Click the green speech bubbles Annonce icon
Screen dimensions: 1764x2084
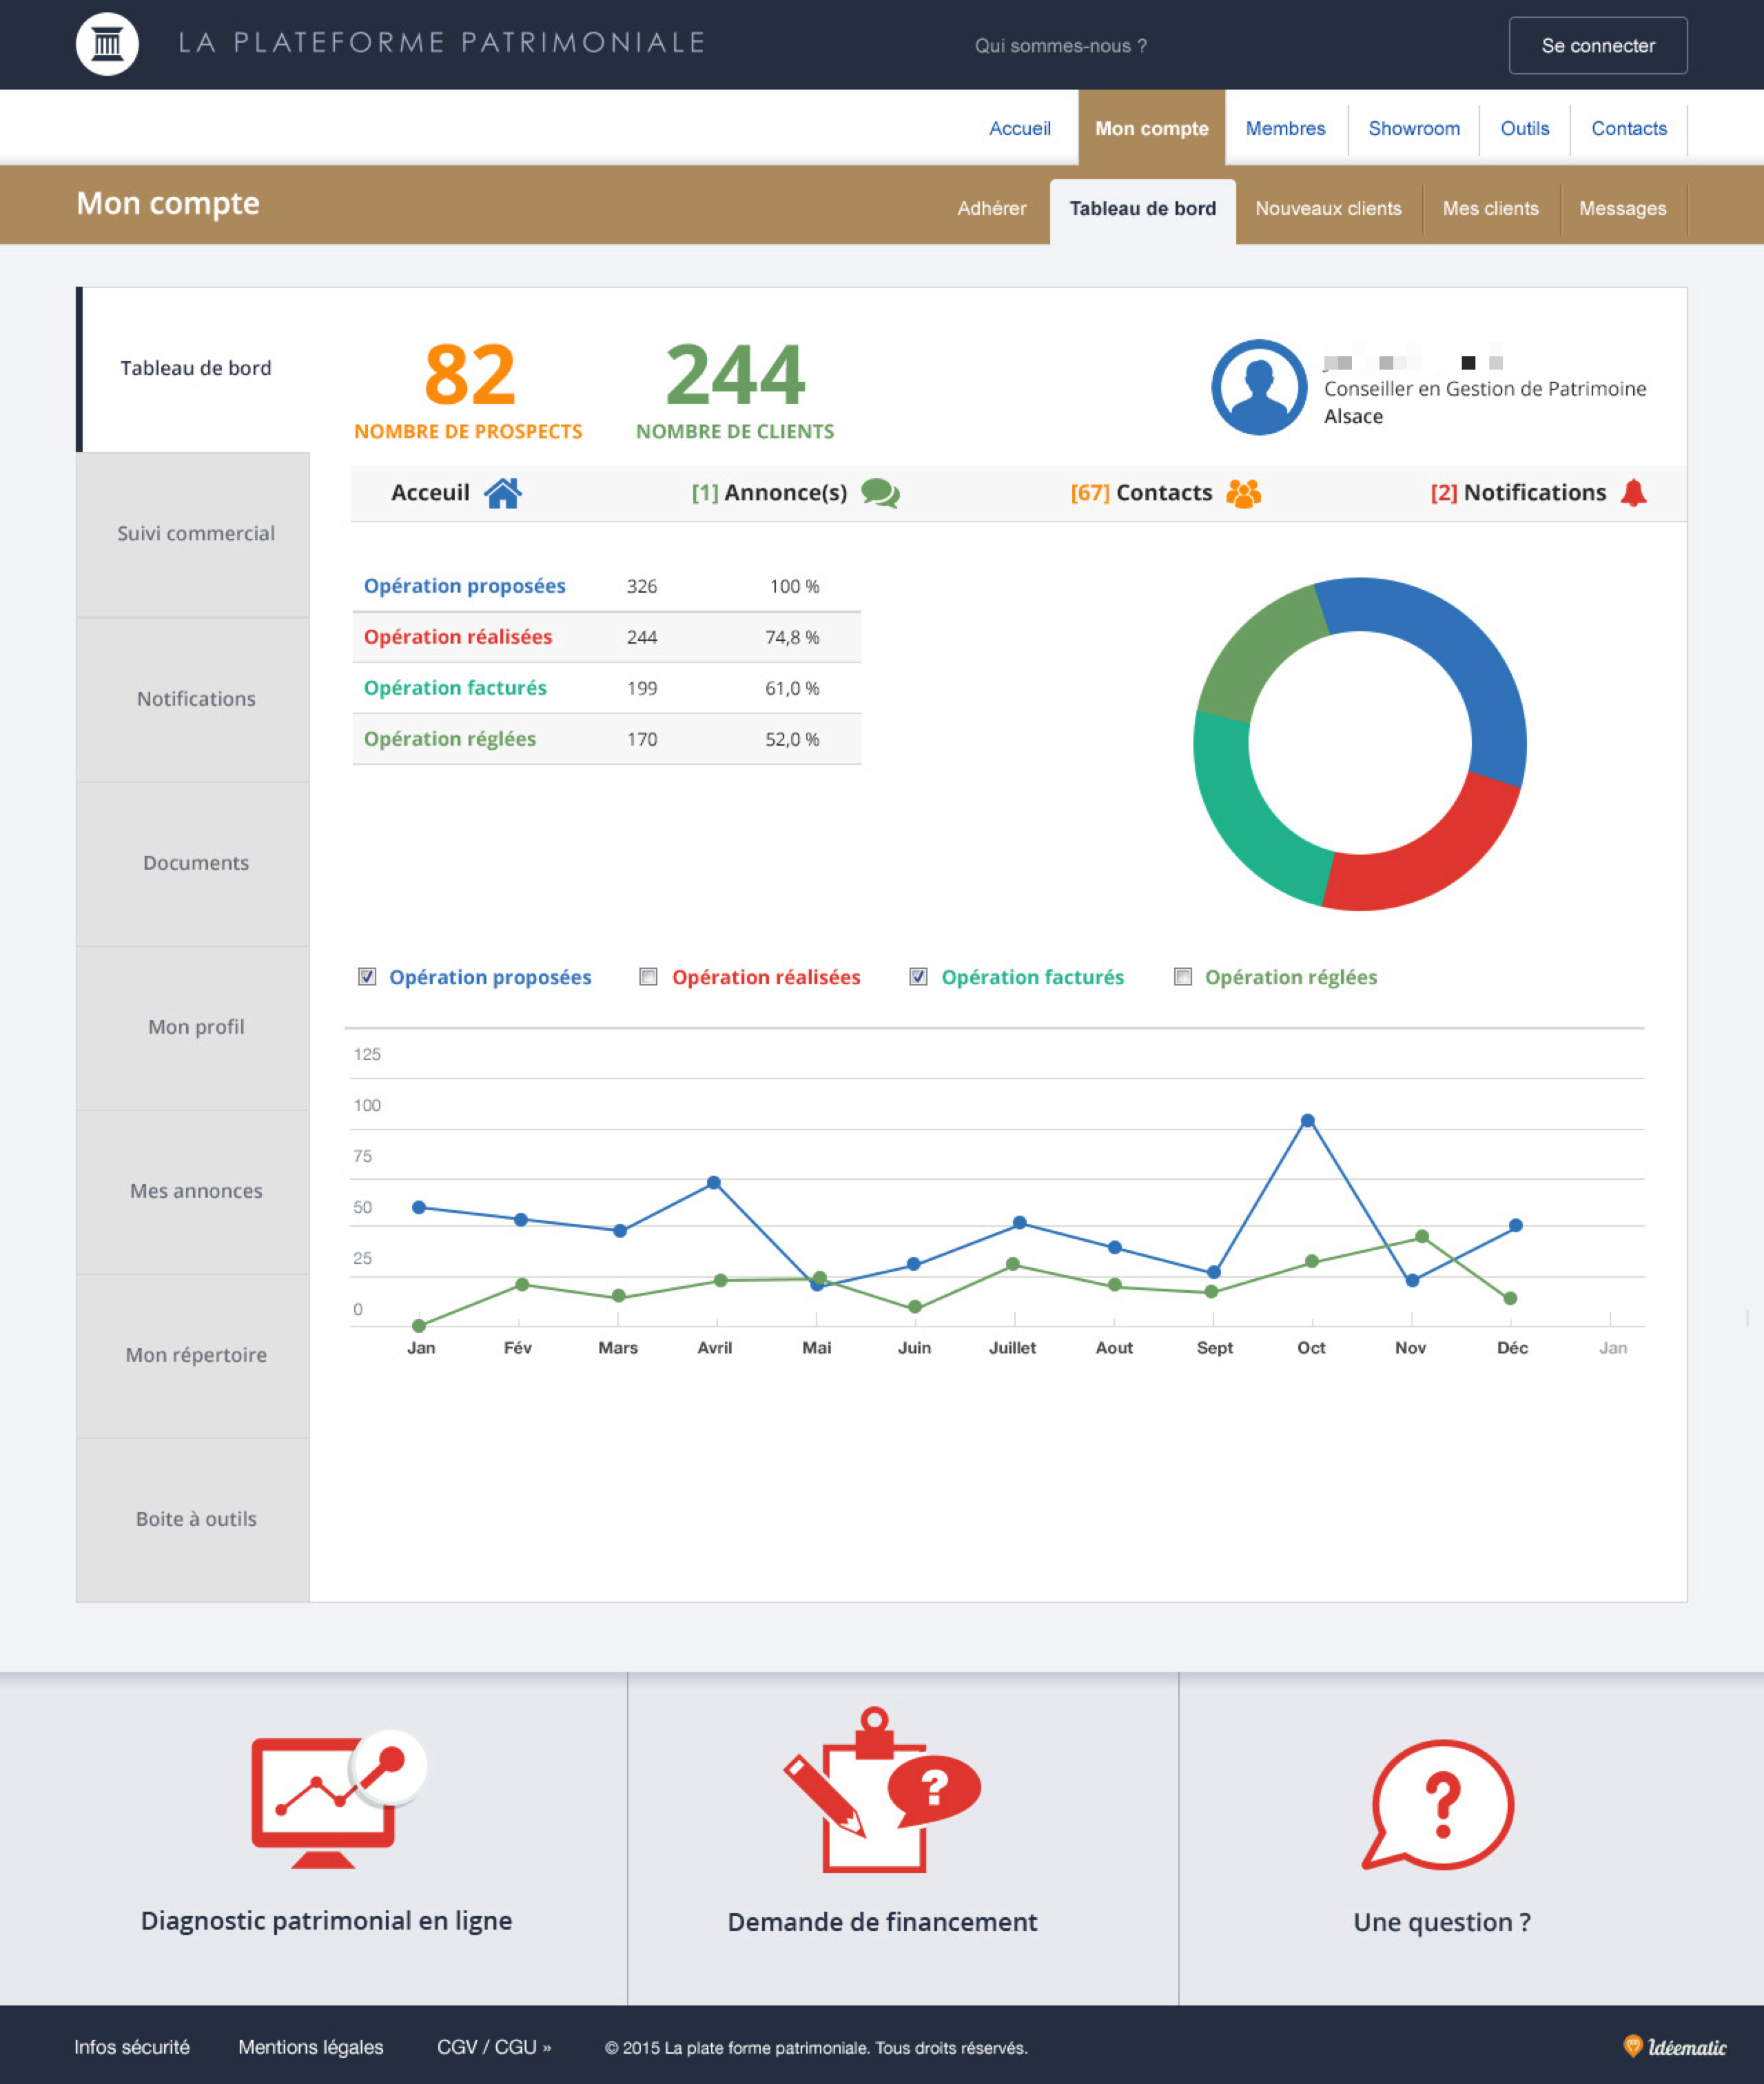[880, 492]
